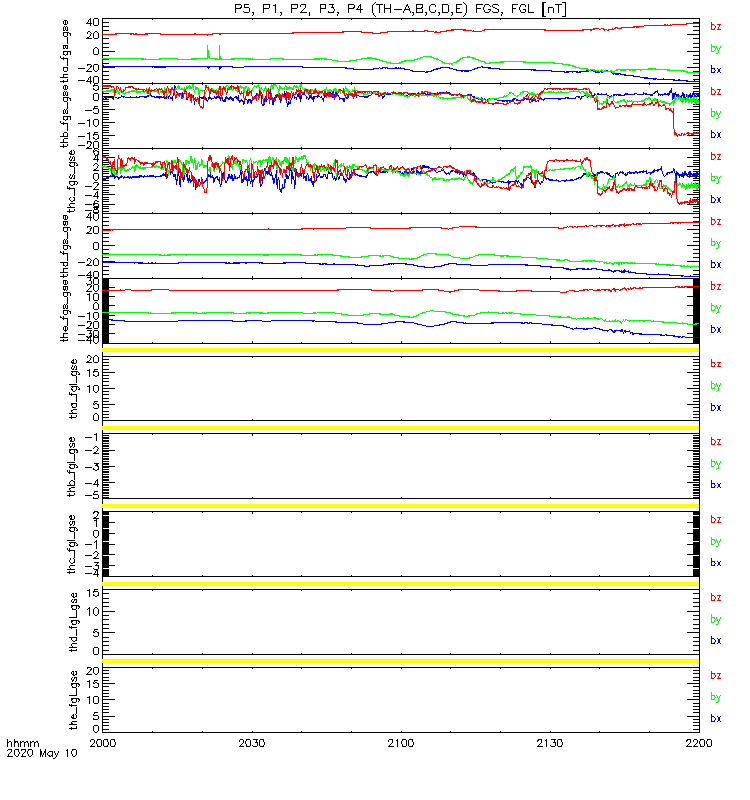Click the thb_fgs_gse y-axis label
Viewport: 750px width, 800px height.
65,117
